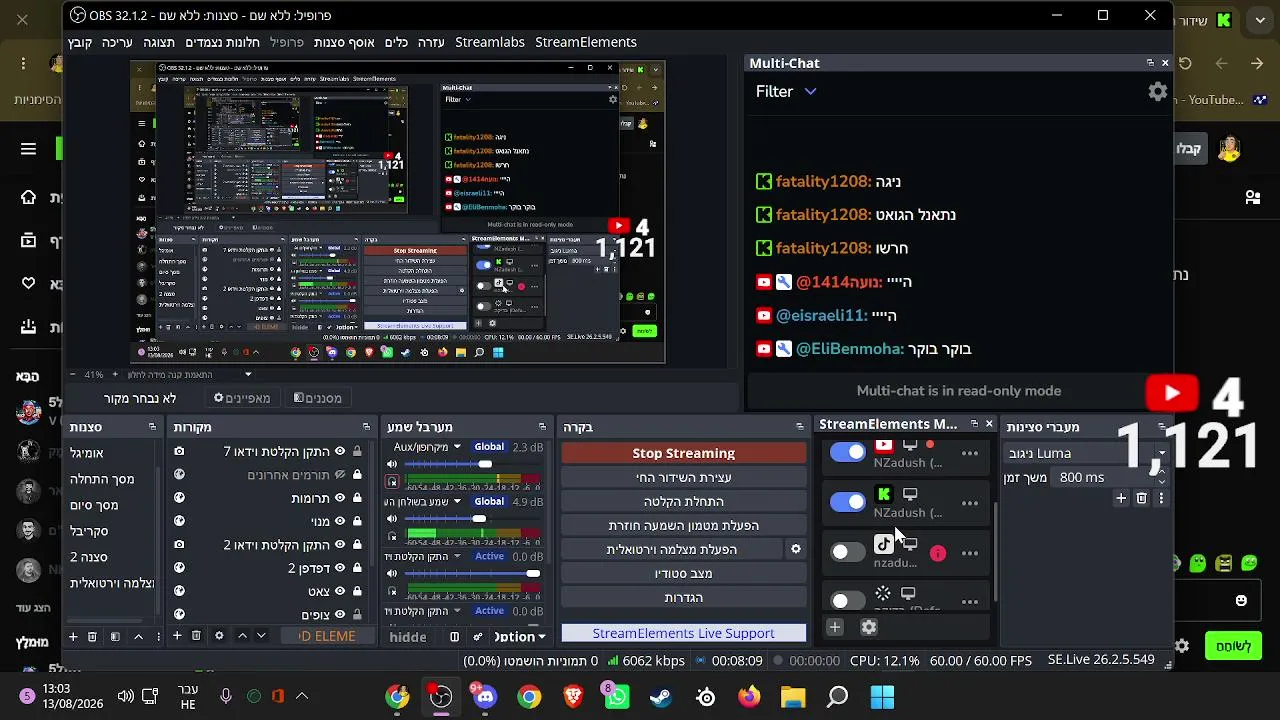
Task: Open options dots for YouTube NZadush output
Action: pyautogui.click(x=970, y=453)
